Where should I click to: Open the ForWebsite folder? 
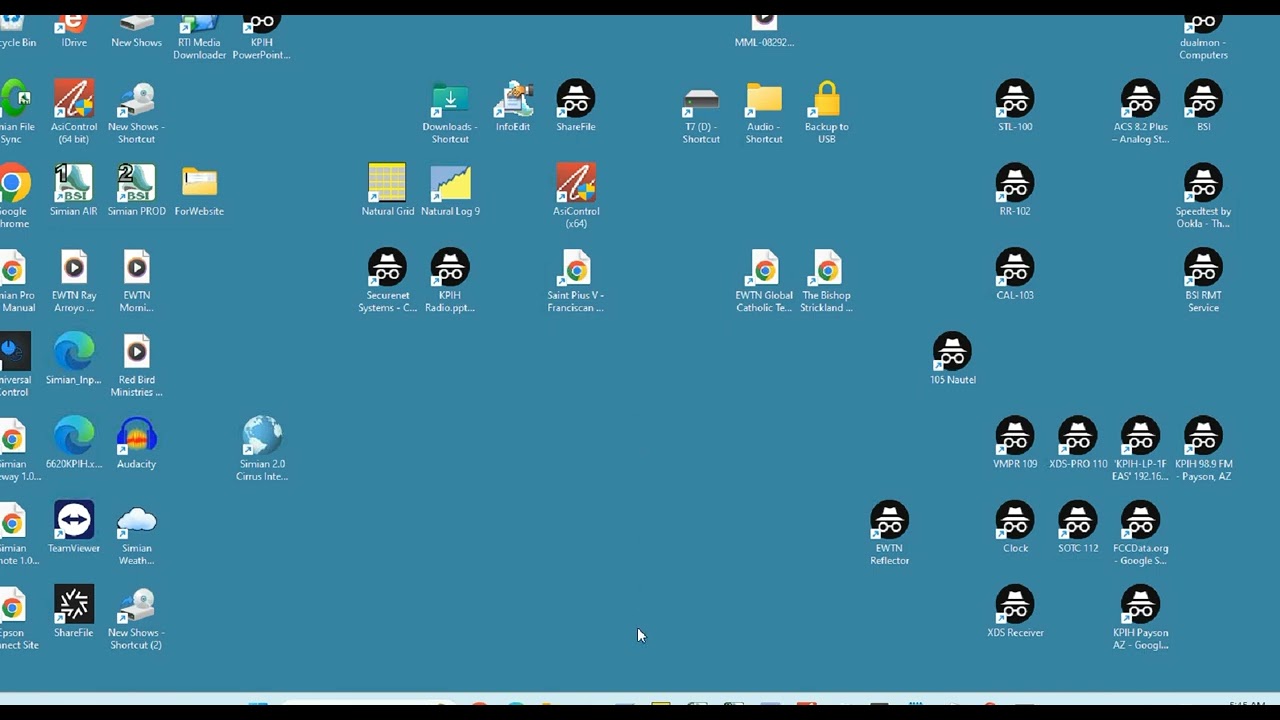199,190
